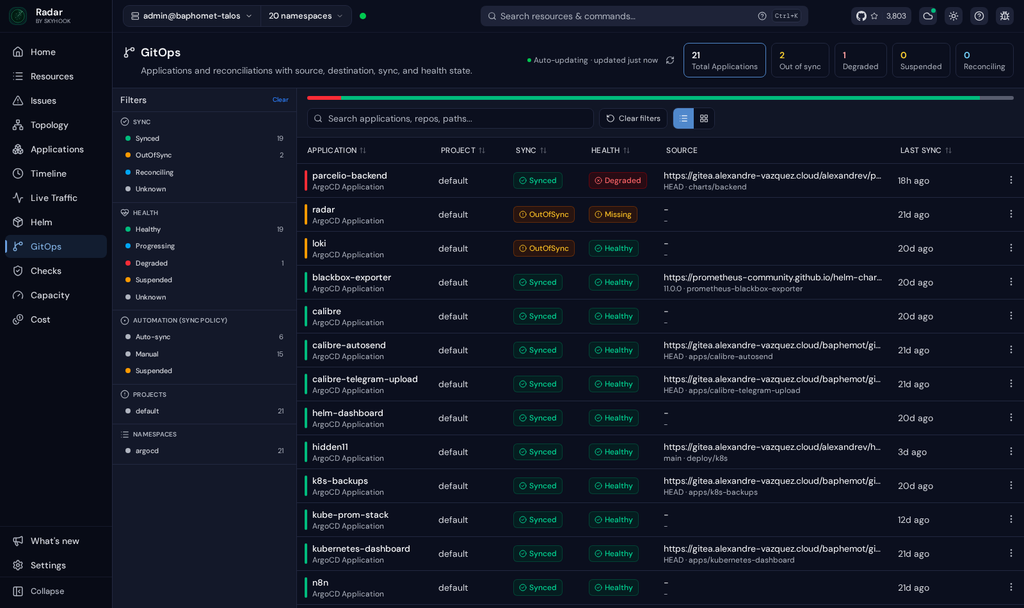Open Topology in sidebar

coord(56,125)
